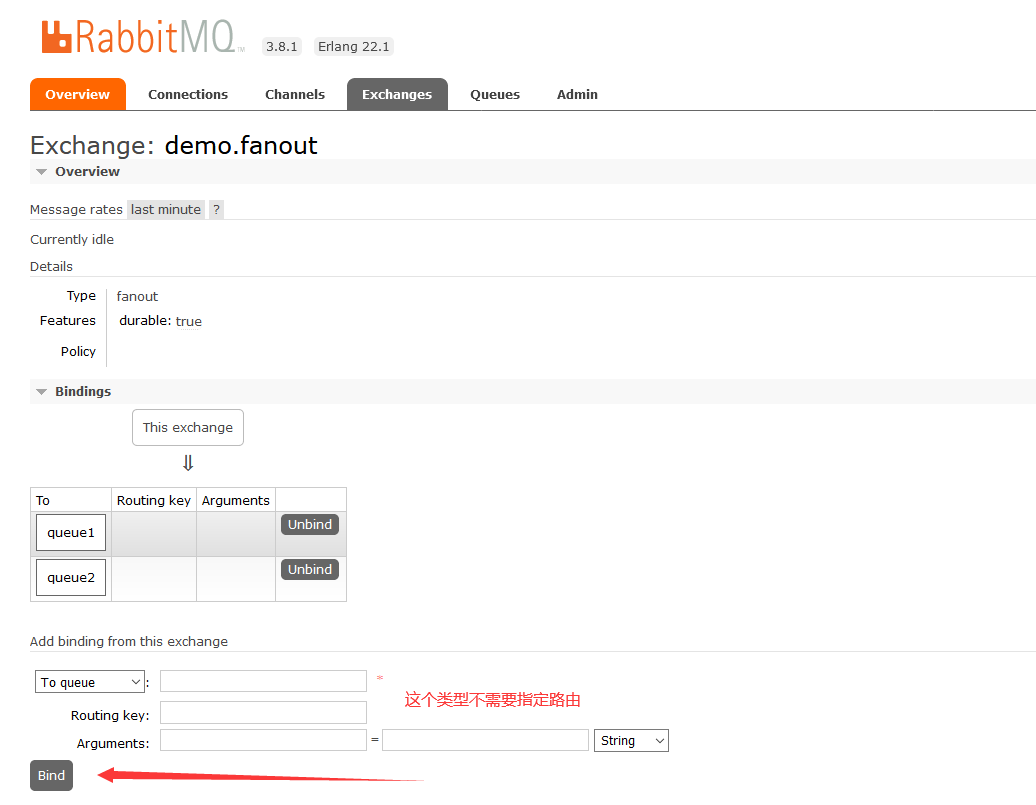Image resolution: width=1036 pixels, height=805 pixels.
Task: Unbind queue1 from this exchange
Action: coord(310,524)
